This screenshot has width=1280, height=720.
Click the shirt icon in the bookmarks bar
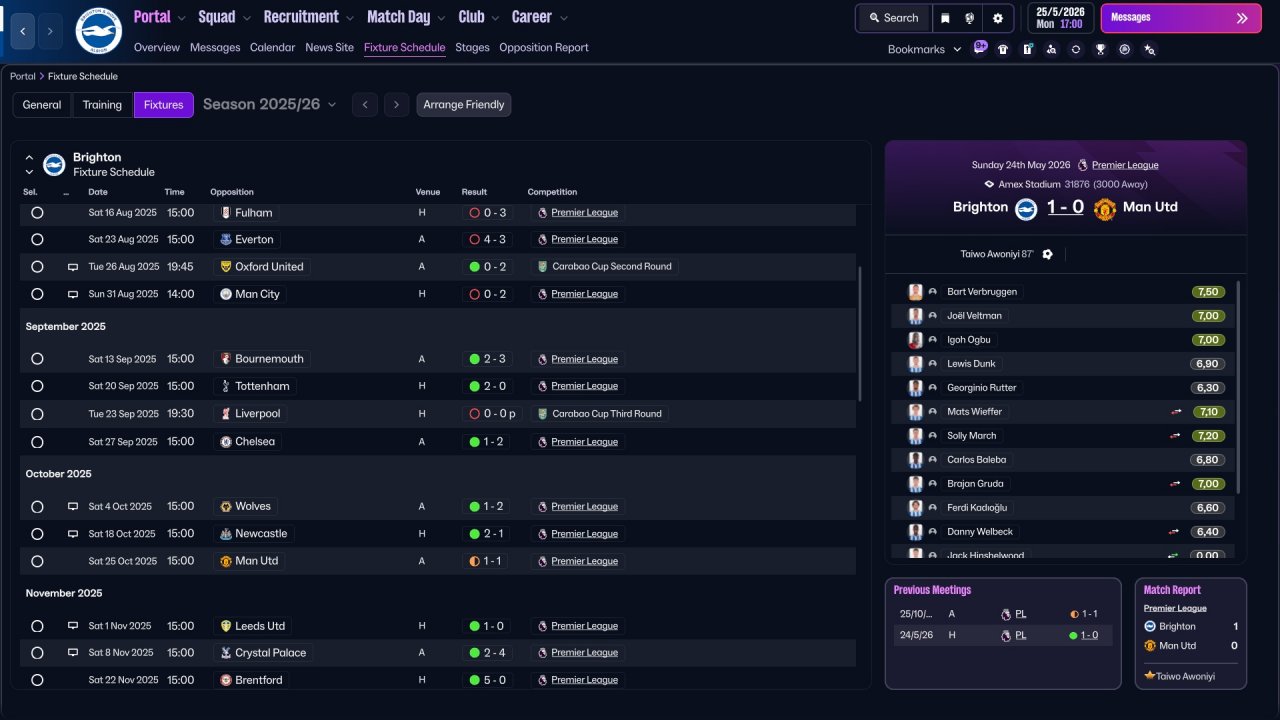pyautogui.click(x=1003, y=49)
